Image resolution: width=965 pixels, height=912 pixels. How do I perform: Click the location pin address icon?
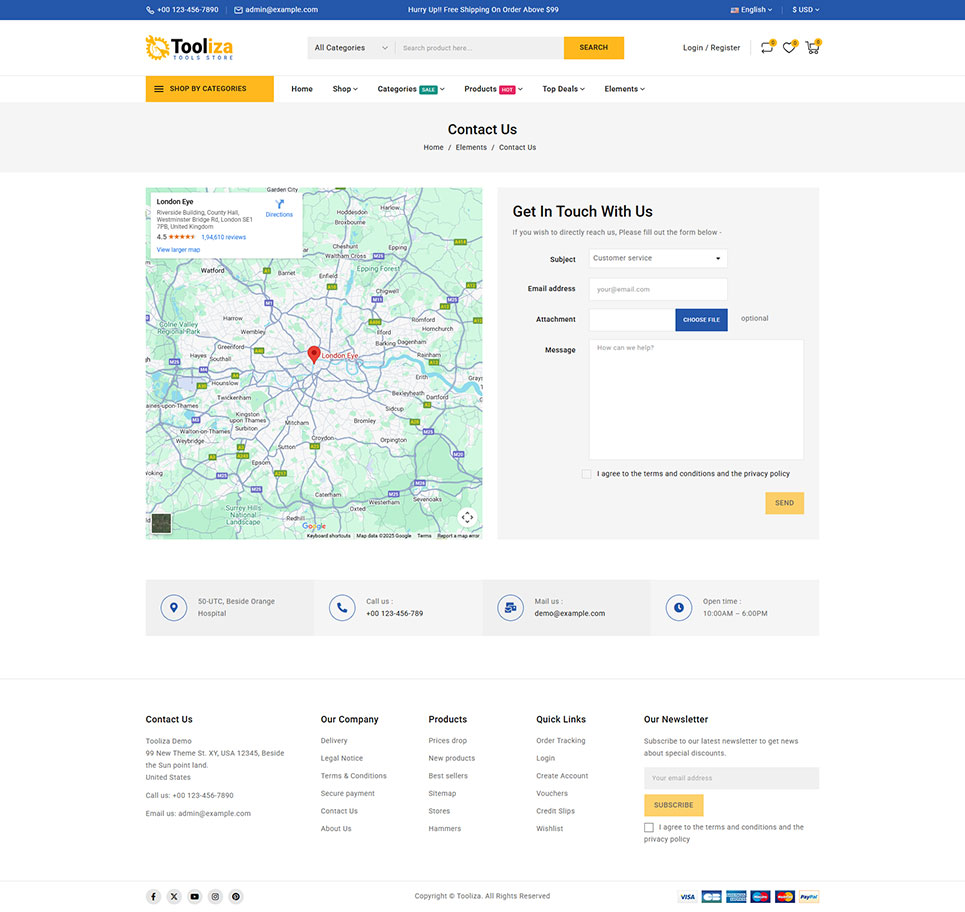click(174, 607)
